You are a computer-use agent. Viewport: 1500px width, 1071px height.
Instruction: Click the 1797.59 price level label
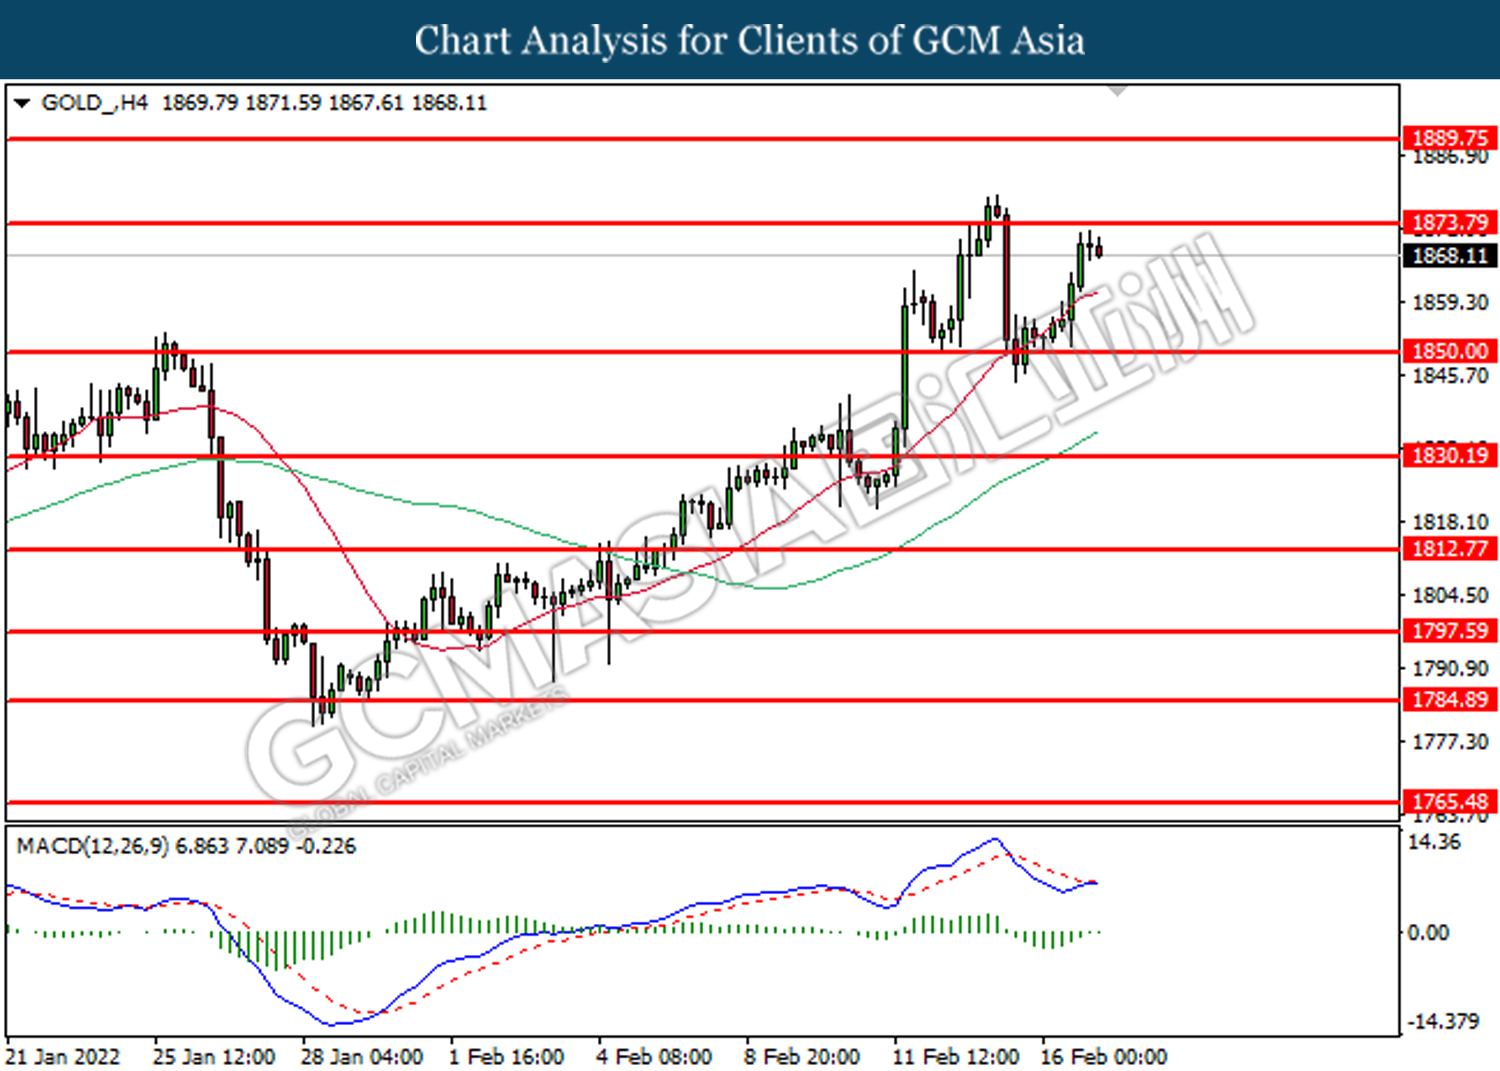pyautogui.click(x=1450, y=631)
